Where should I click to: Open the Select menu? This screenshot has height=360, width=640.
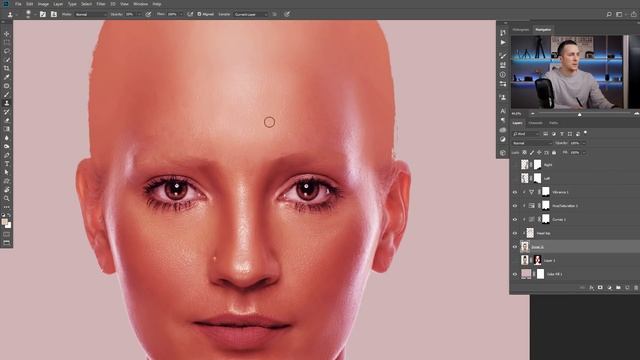[86, 4]
